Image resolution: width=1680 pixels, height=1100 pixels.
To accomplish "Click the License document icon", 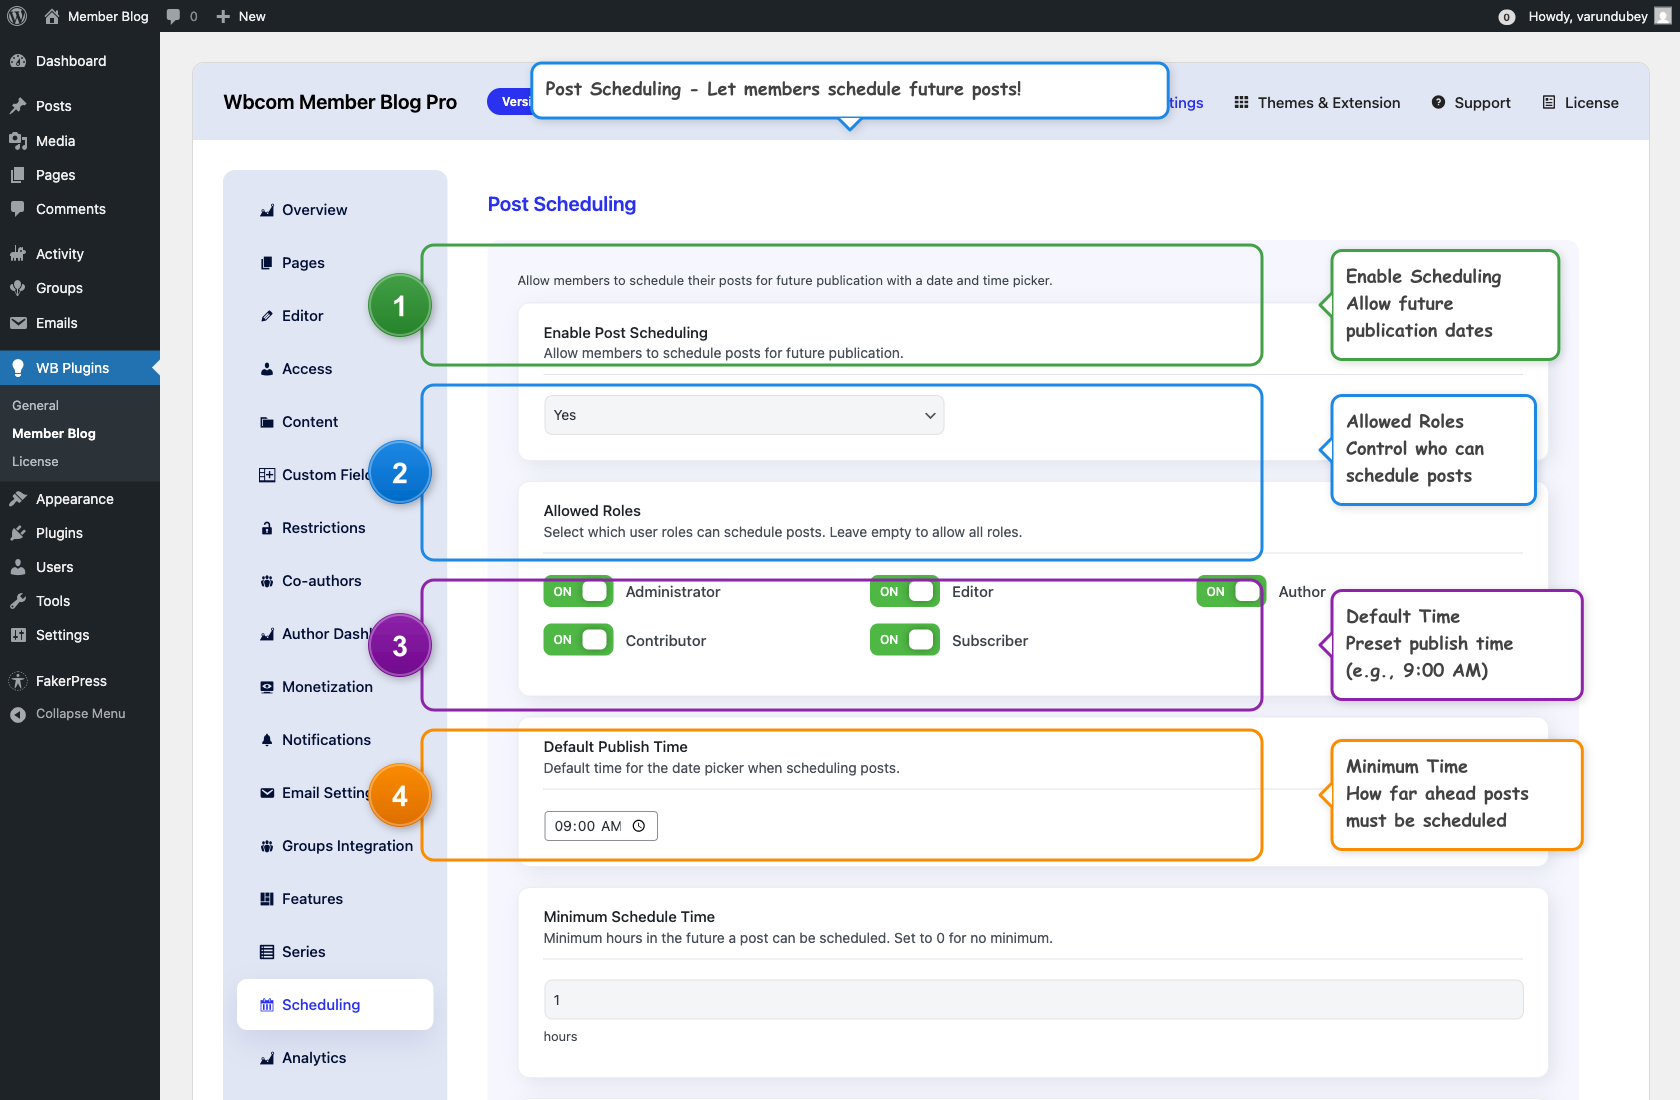I will 1549,102.
